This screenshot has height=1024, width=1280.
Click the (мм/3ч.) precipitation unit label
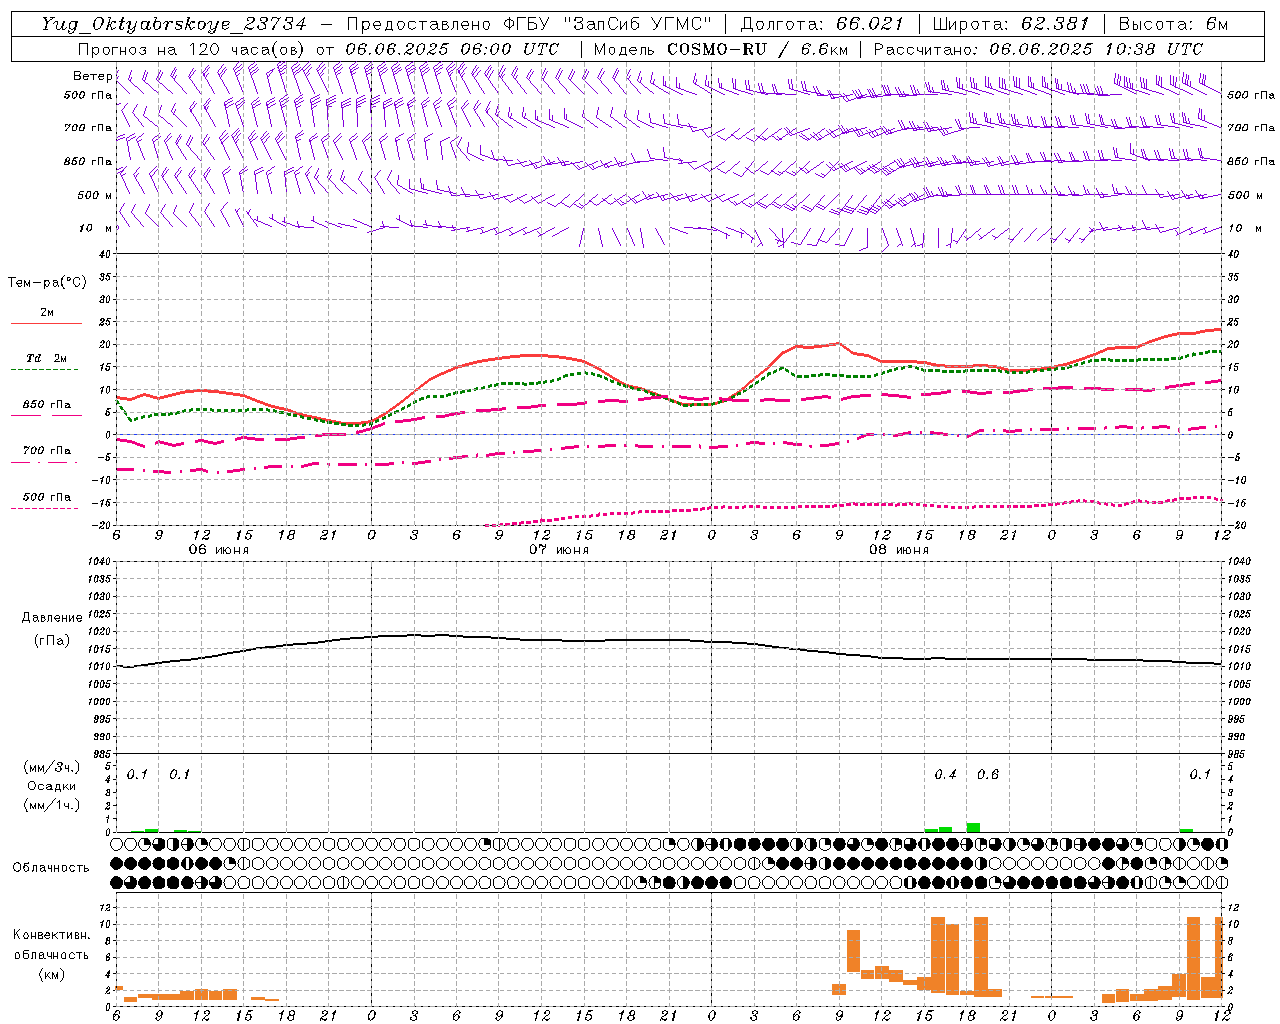pos(52,768)
